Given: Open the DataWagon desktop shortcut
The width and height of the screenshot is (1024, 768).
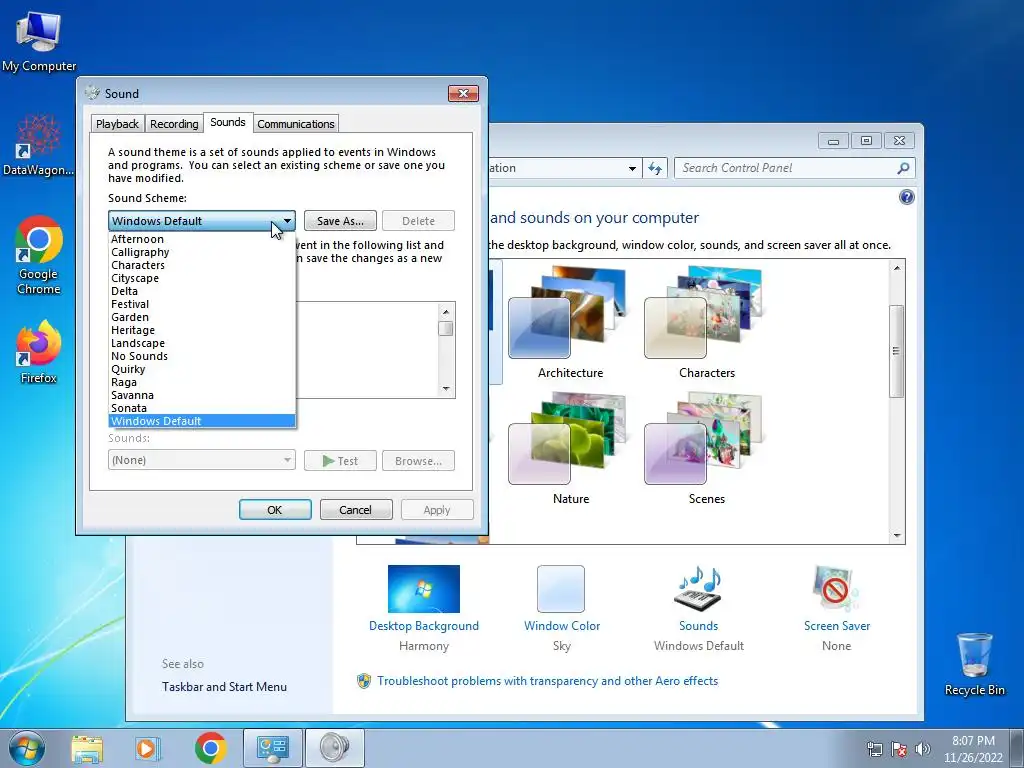Looking at the screenshot, I should click(39, 145).
